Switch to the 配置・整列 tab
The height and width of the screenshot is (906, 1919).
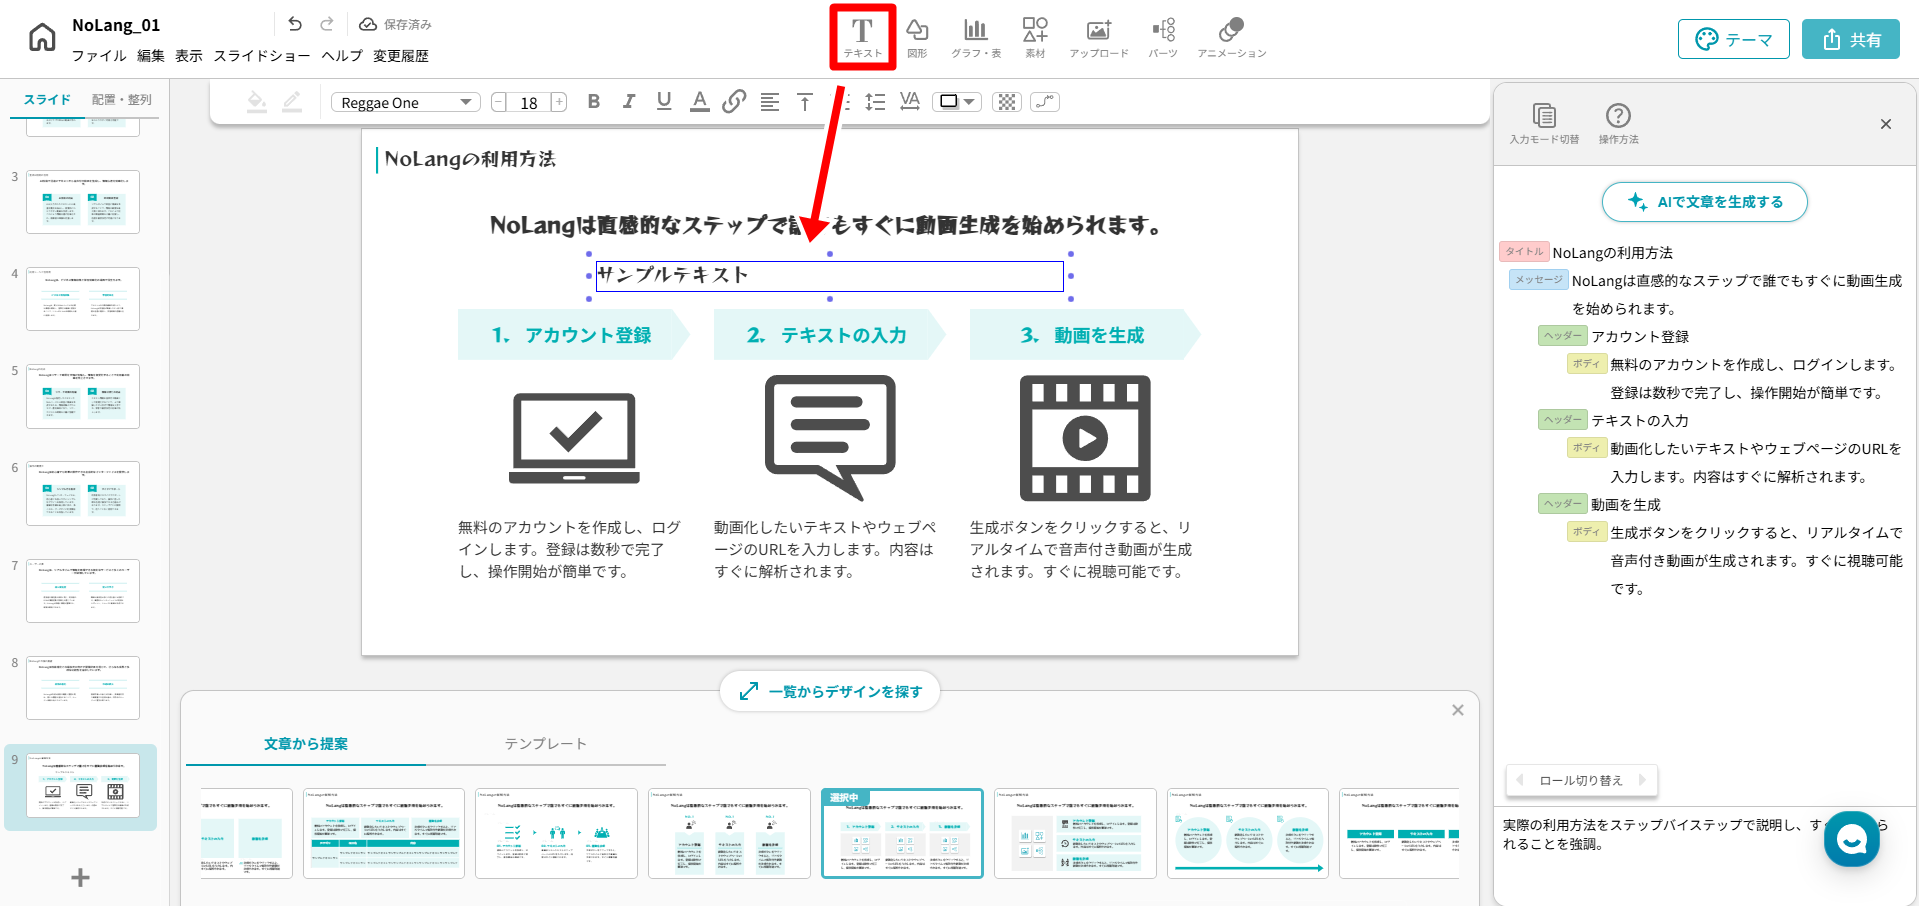click(x=122, y=100)
